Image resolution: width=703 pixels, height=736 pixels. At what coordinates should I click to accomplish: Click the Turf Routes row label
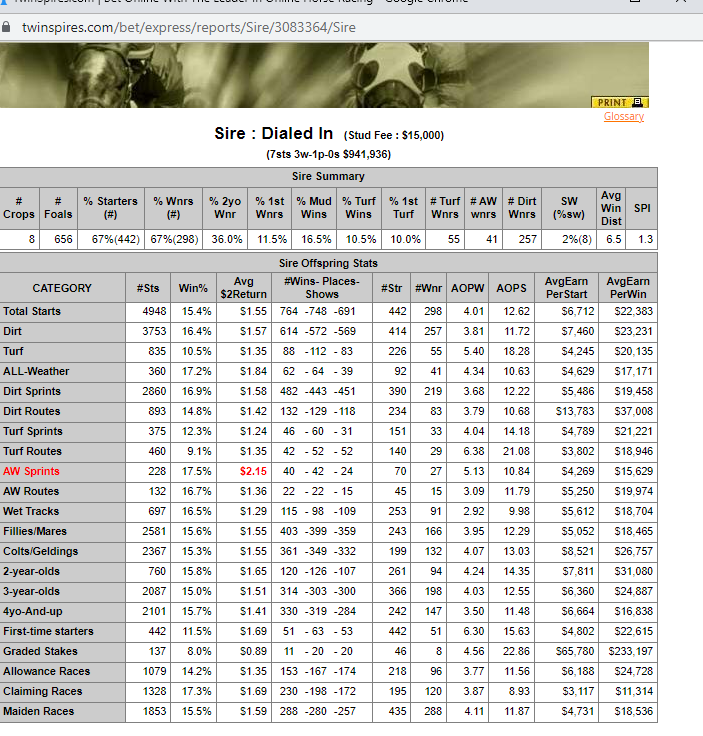click(32, 452)
